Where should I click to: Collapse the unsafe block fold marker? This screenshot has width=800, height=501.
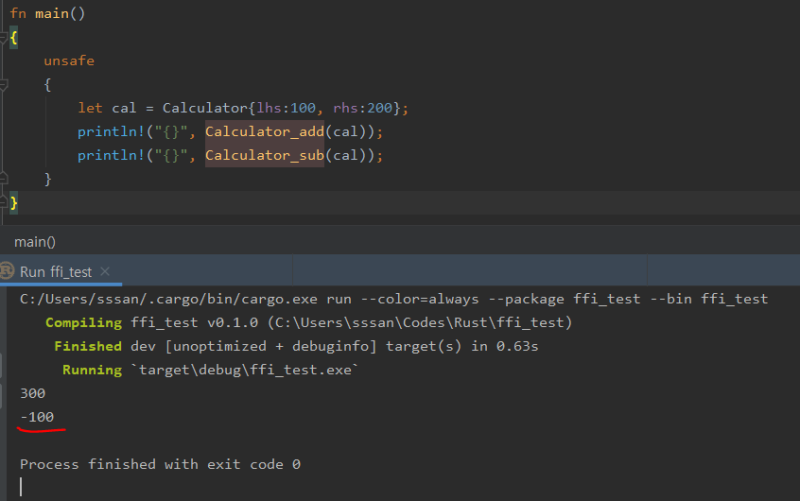pos(4,84)
